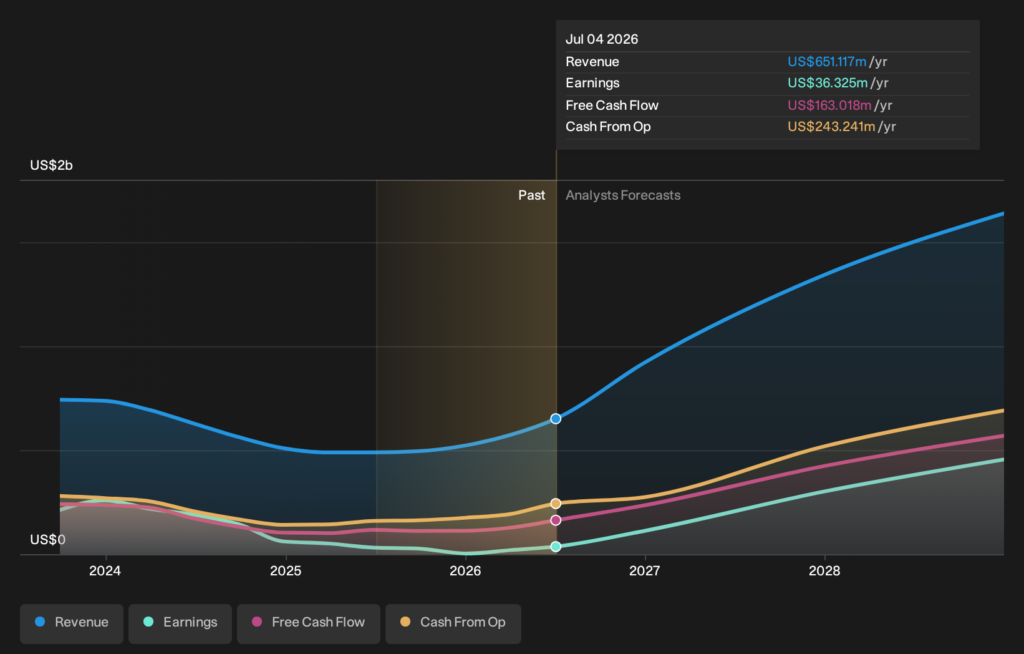The width and height of the screenshot is (1024, 654).
Task: Toggle the Earnings legend series
Action: point(180,623)
